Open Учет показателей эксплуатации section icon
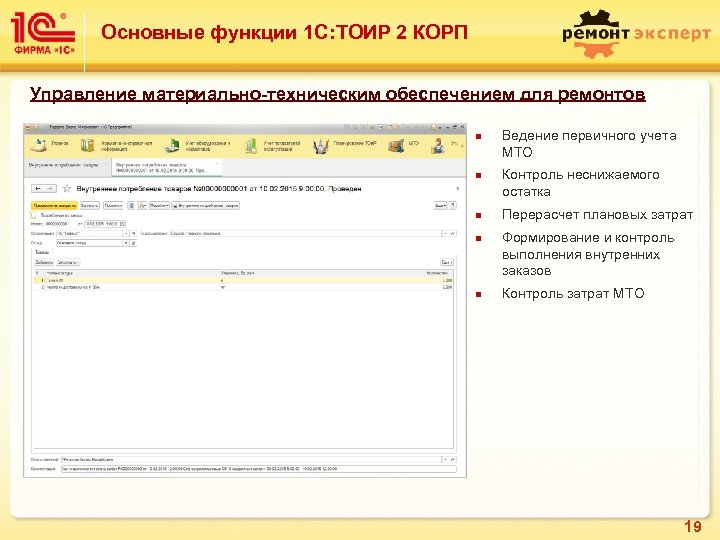 coord(251,146)
